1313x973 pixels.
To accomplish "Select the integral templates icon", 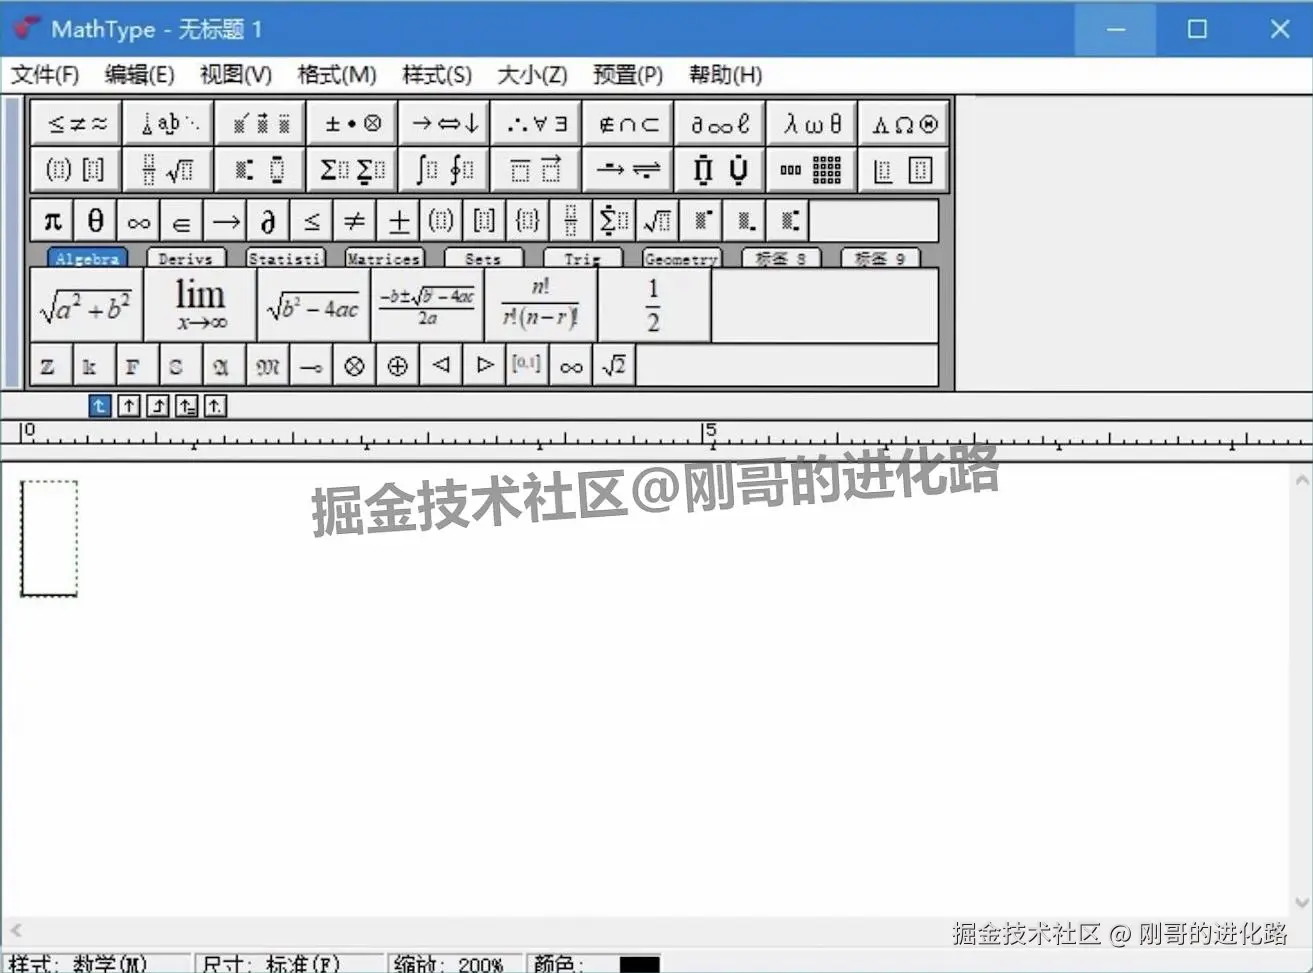I will tap(443, 169).
